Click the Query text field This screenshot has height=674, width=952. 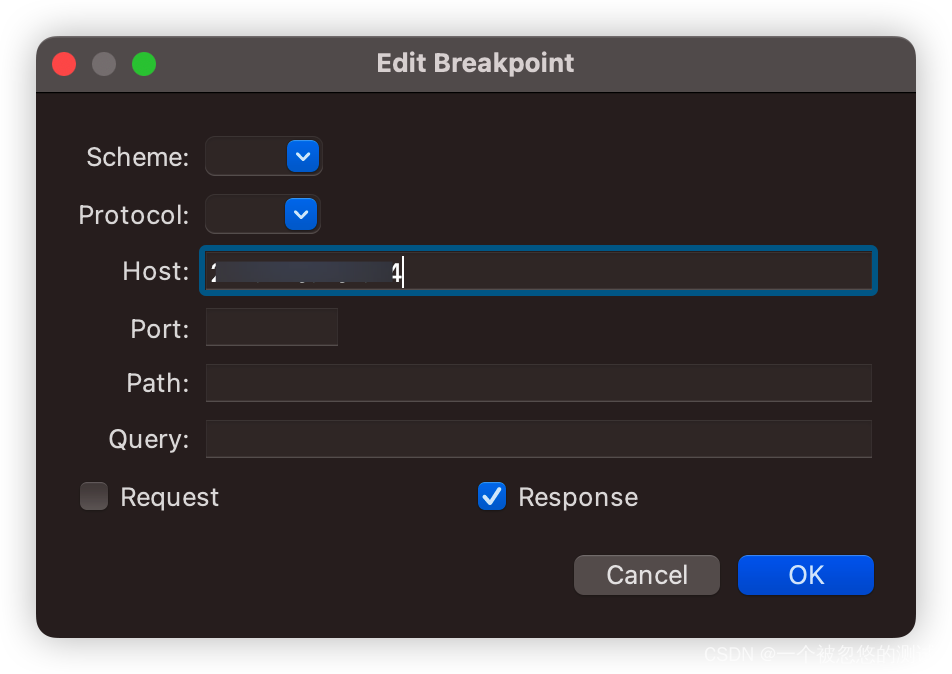click(x=538, y=439)
